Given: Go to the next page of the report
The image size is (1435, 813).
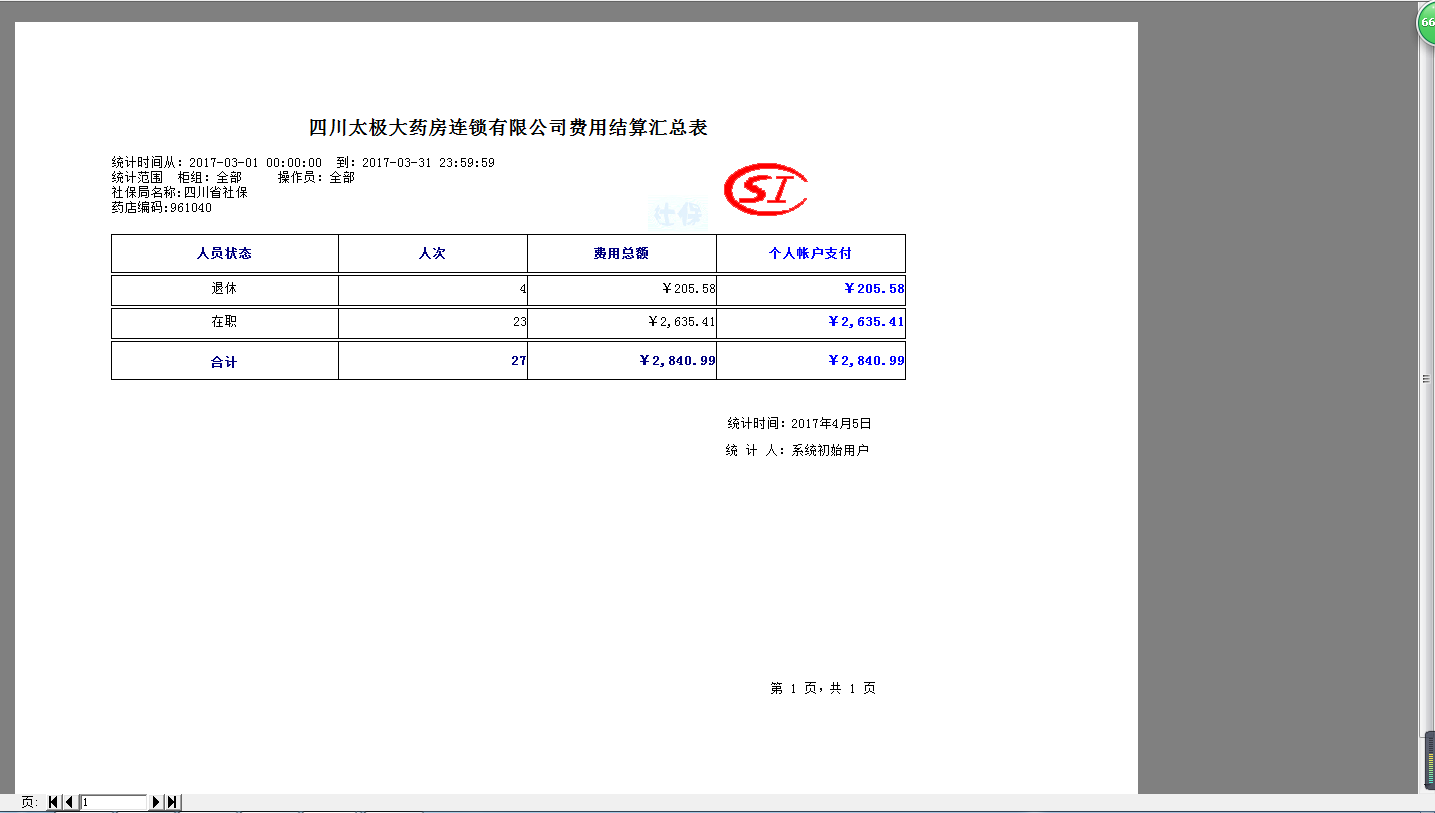Looking at the screenshot, I should pyautogui.click(x=156, y=802).
